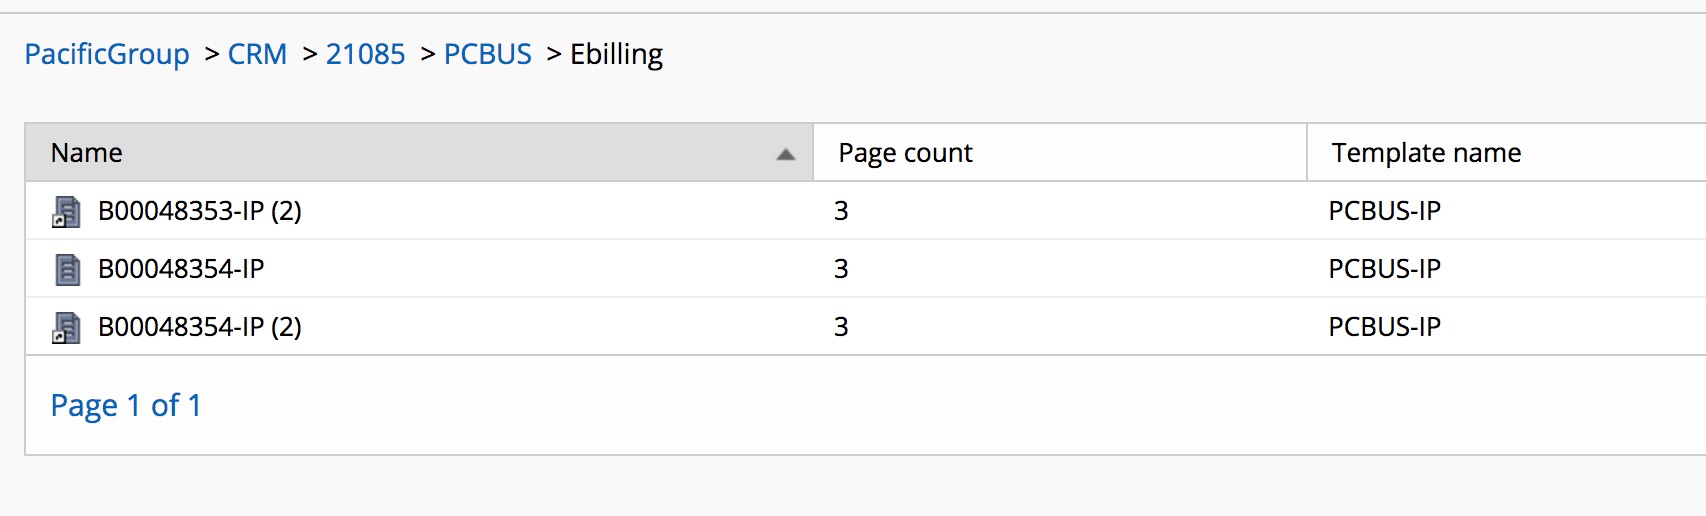Sort the list by the Name header
The height and width of the screenshot is (516, 1706).
pyautogui.click(x=87, y=153)
